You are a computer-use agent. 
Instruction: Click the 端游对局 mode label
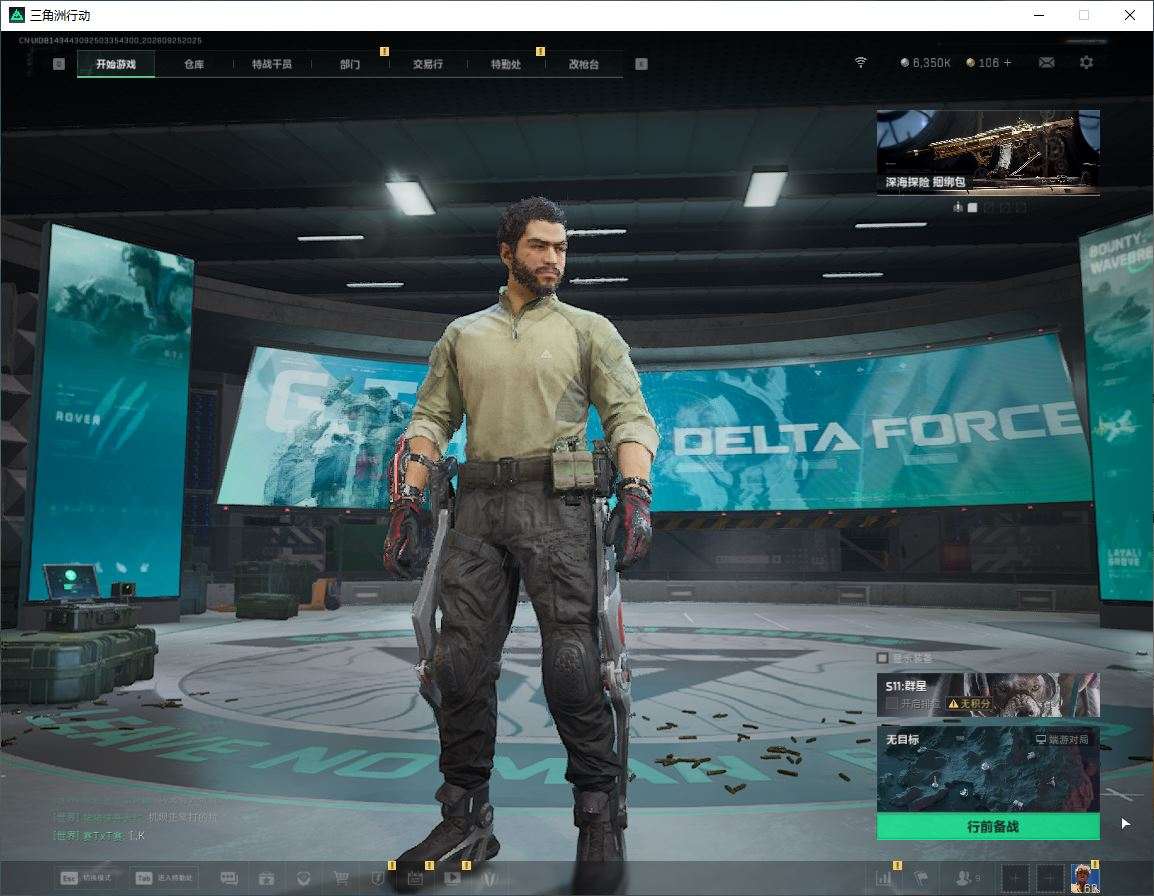coord(1062,739)
